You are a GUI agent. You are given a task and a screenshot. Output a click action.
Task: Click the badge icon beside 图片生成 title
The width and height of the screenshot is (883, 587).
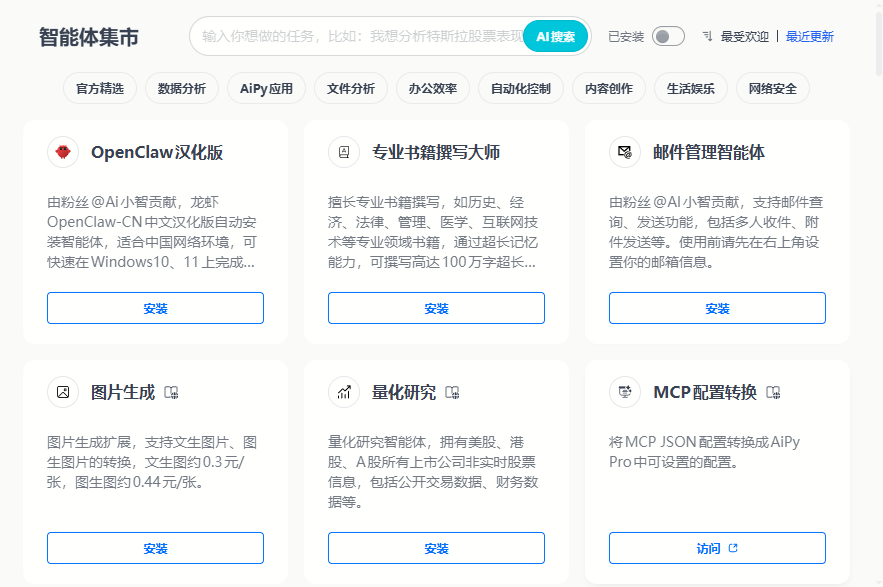pyautogui.click(x=171, y=393)
